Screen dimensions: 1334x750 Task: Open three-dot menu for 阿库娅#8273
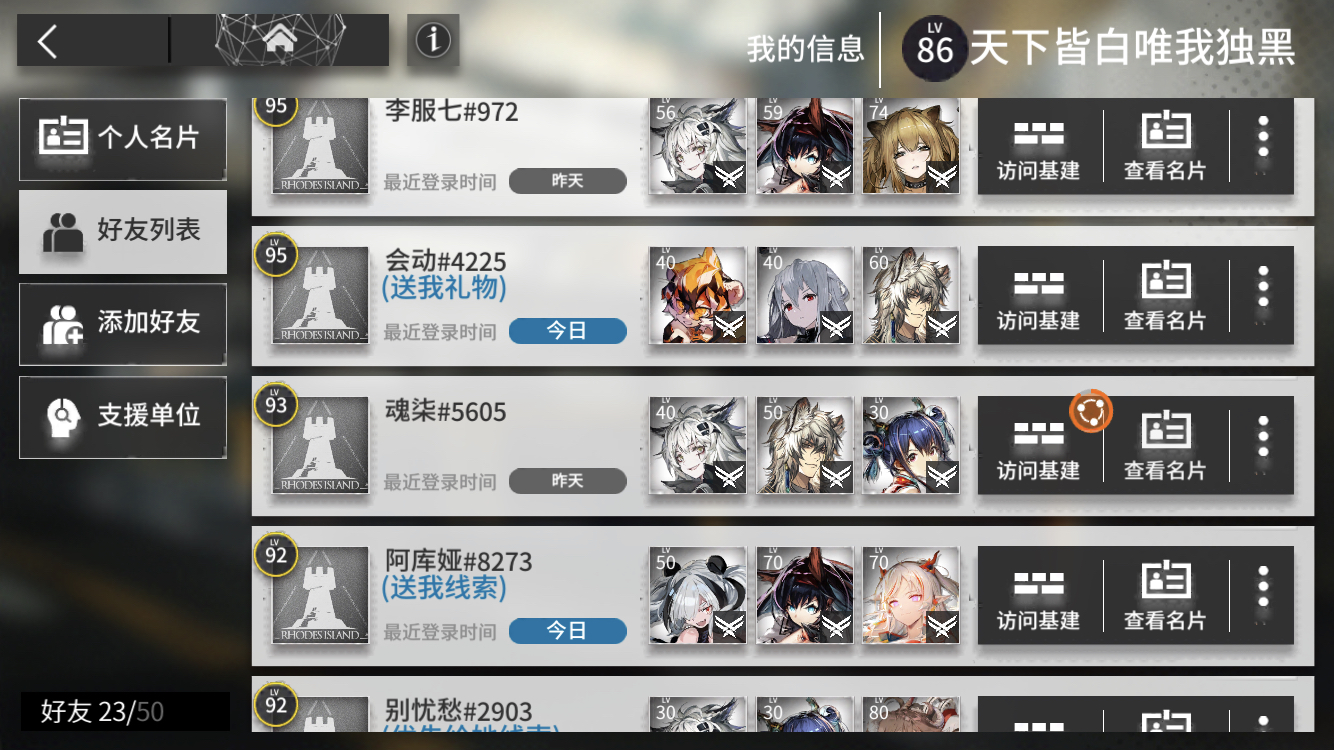point(1264,596)
